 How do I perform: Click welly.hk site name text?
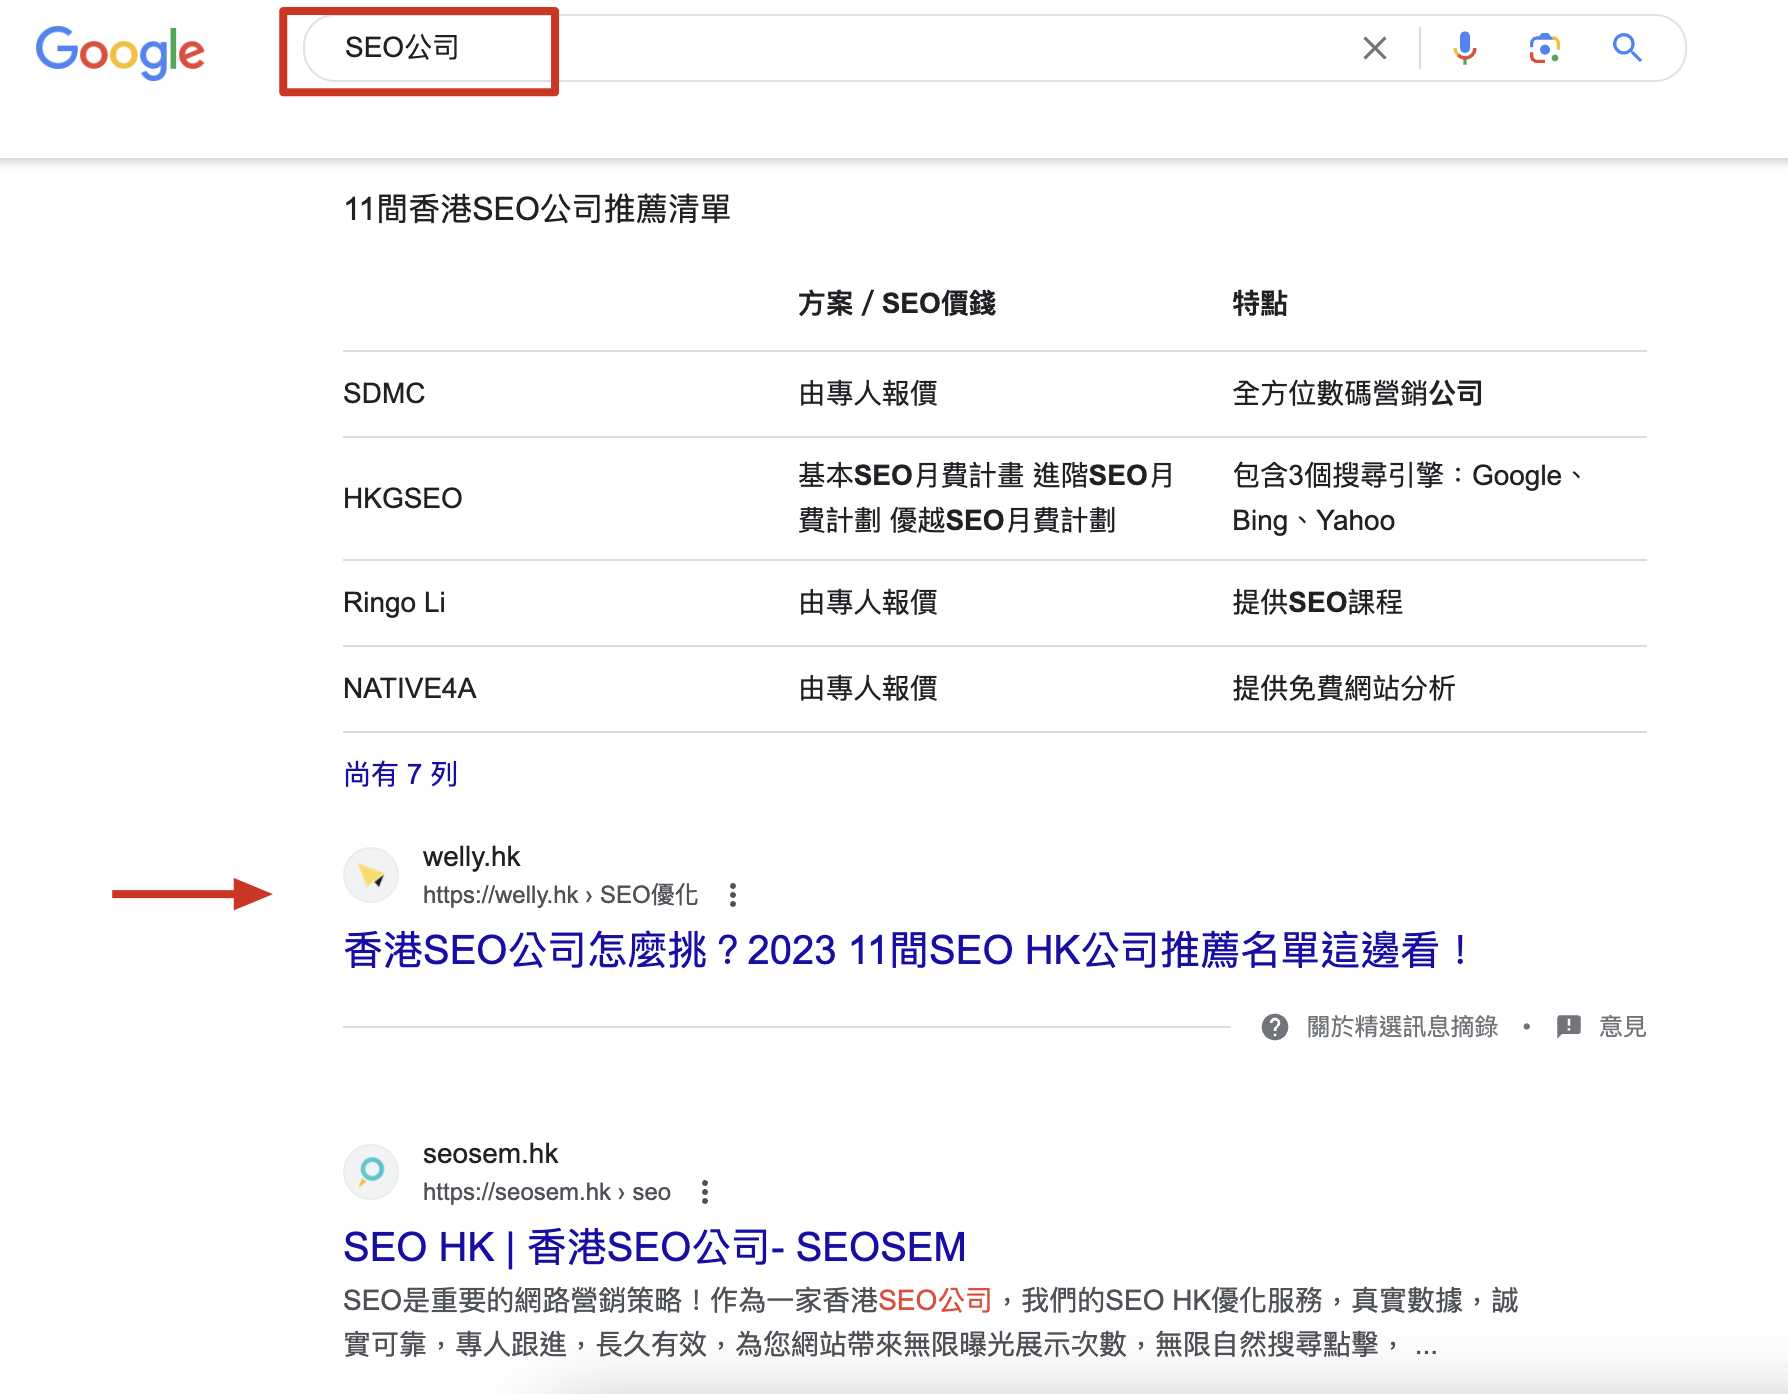click(471, 857)
